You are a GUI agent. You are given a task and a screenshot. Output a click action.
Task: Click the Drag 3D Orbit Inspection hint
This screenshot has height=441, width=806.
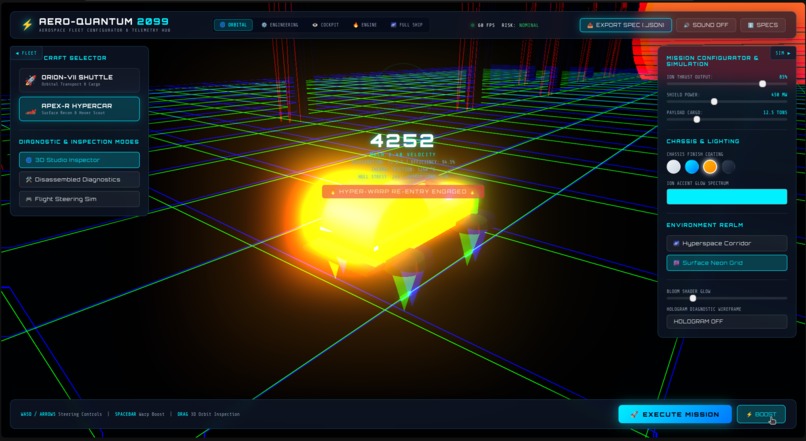pyautogui.click(x=208, y=414)
